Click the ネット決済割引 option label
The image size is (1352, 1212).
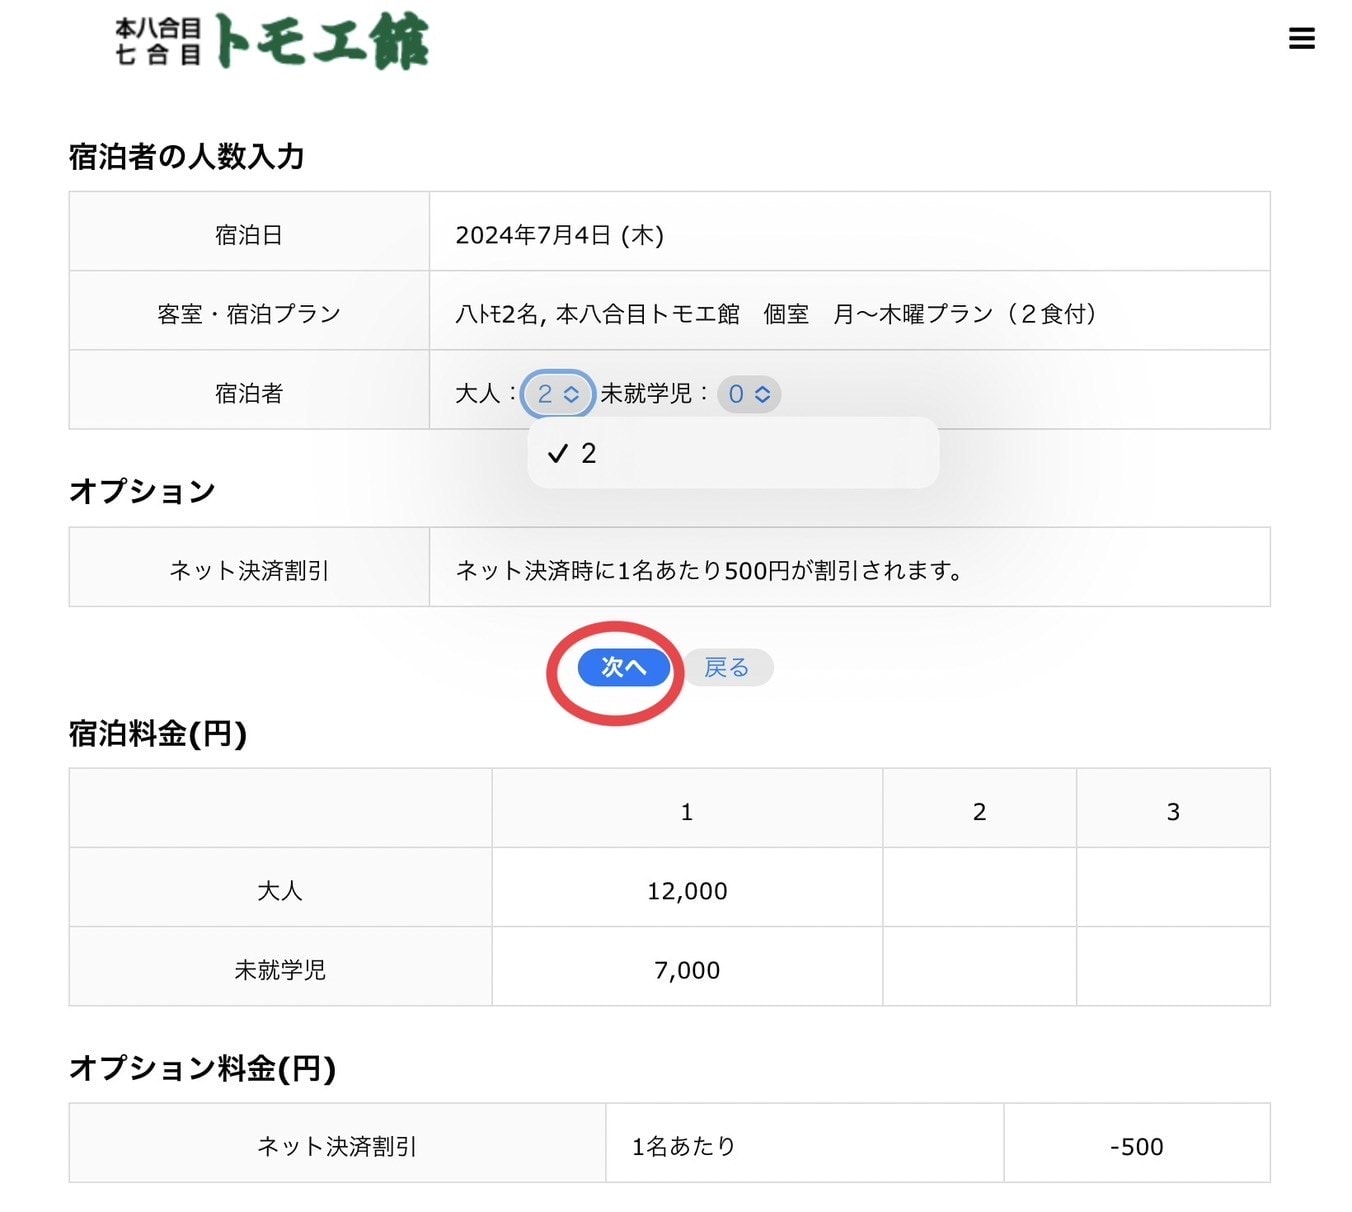[x=249, y=570]
